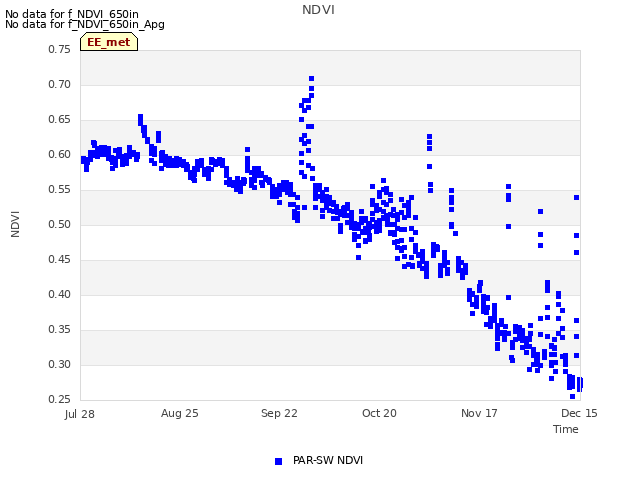Click the 0.55 y-axis value
The width and height of the screenshot is (640, 480).
tap(60, 189)
